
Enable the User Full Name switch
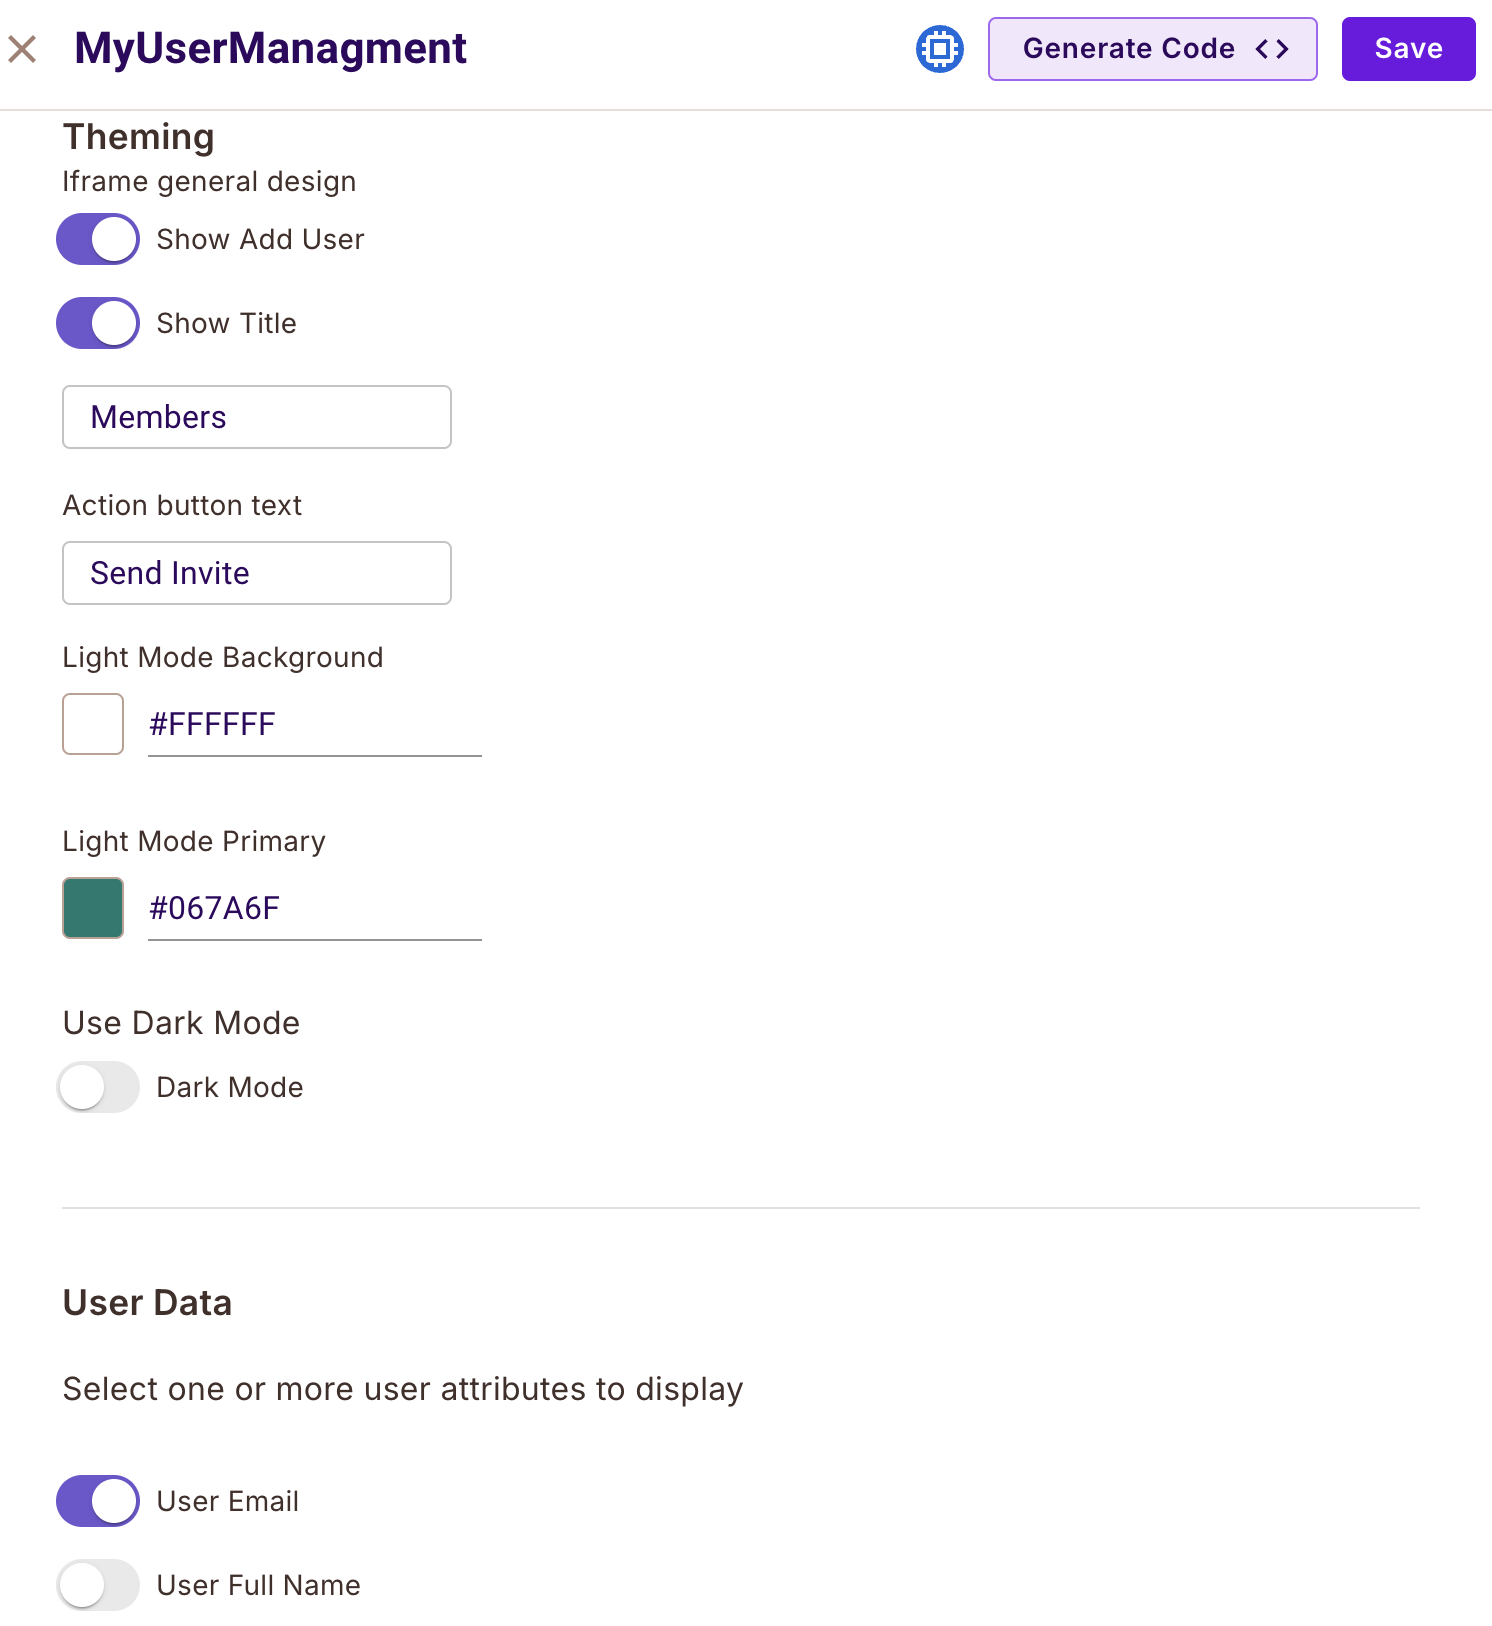click(x=98, y=1585)
